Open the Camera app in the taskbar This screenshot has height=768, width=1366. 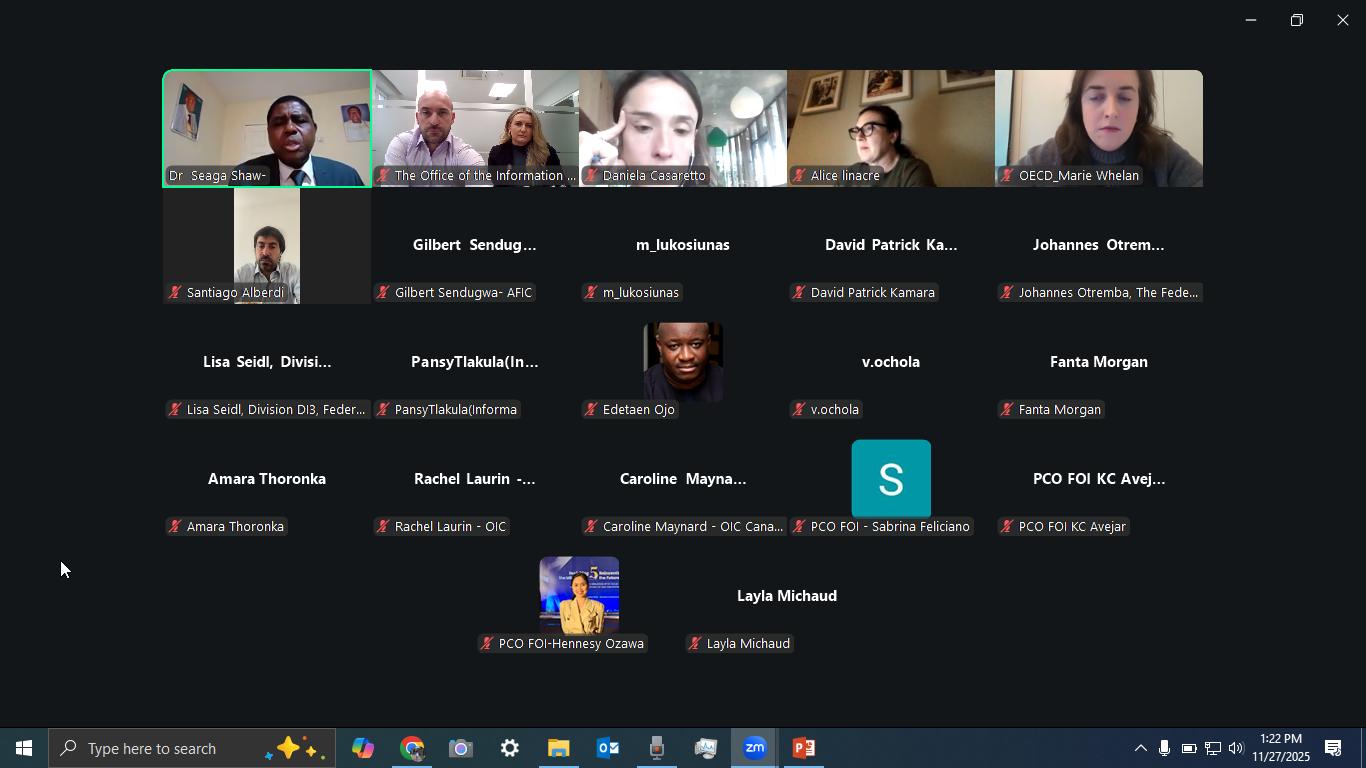tap(461, 748)
